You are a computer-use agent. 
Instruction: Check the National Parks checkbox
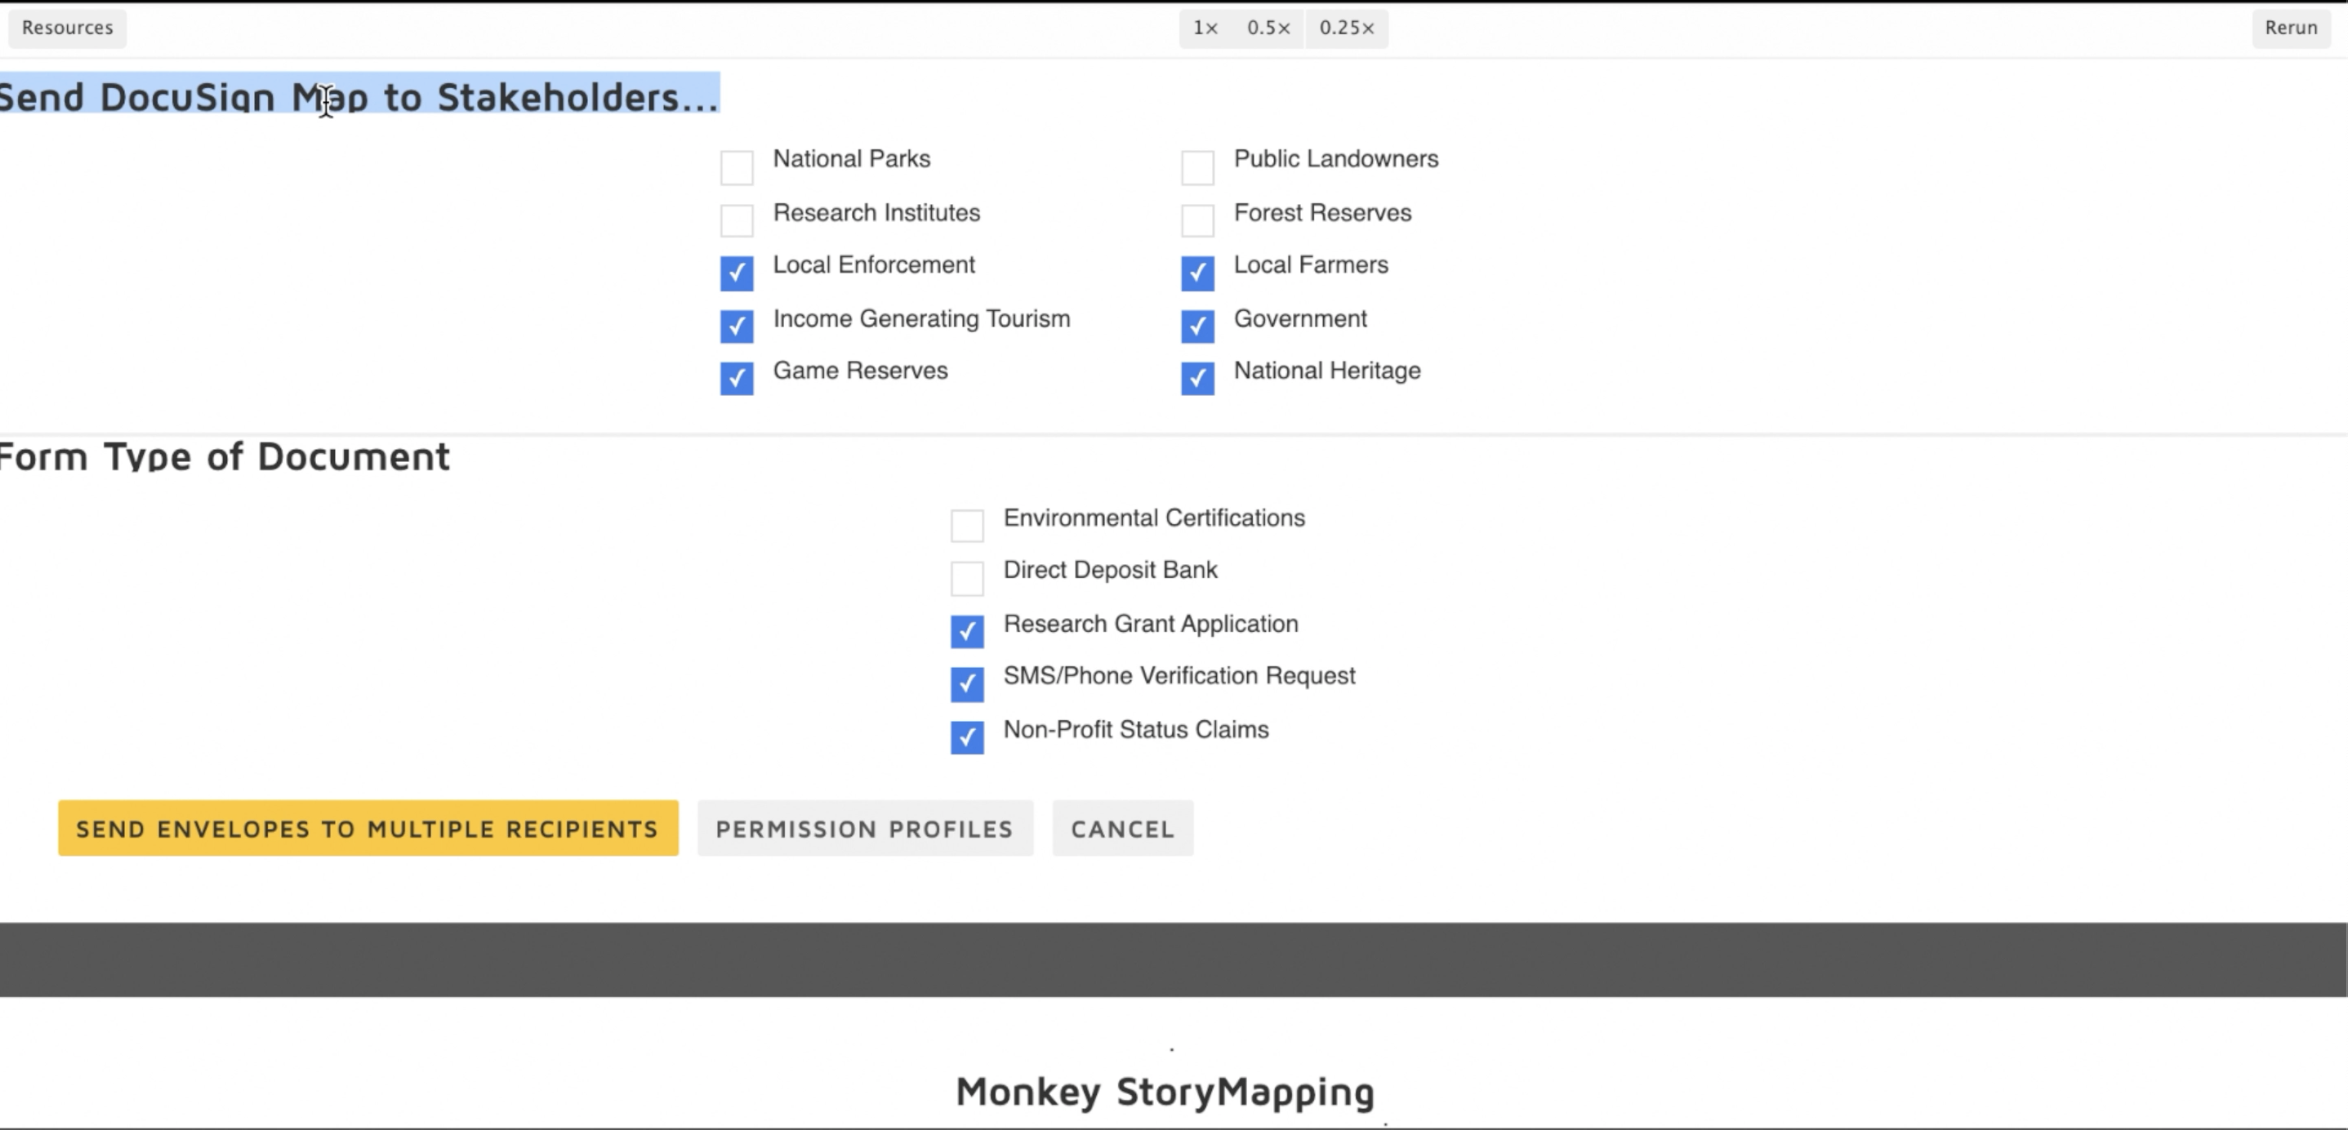(736, 167)
